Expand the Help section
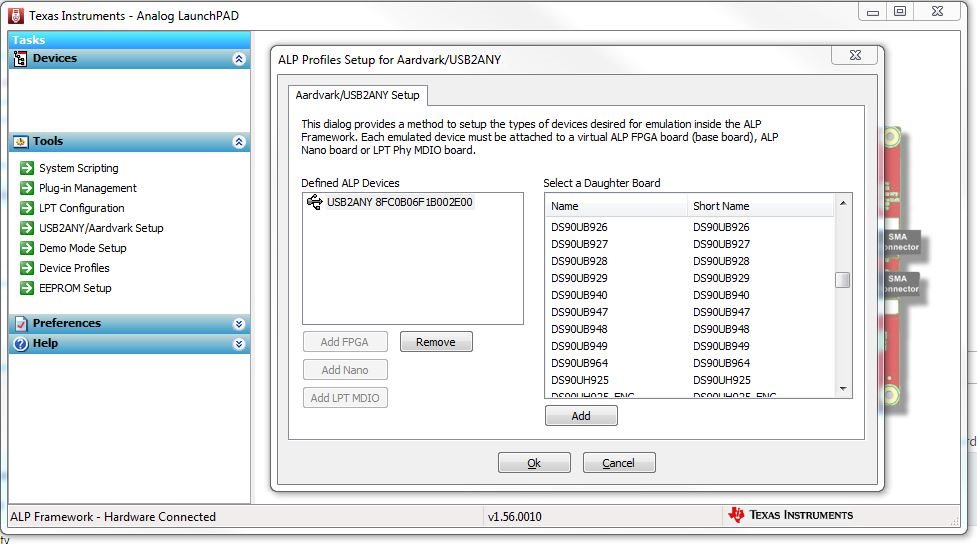977x544 pixels. 239,344
